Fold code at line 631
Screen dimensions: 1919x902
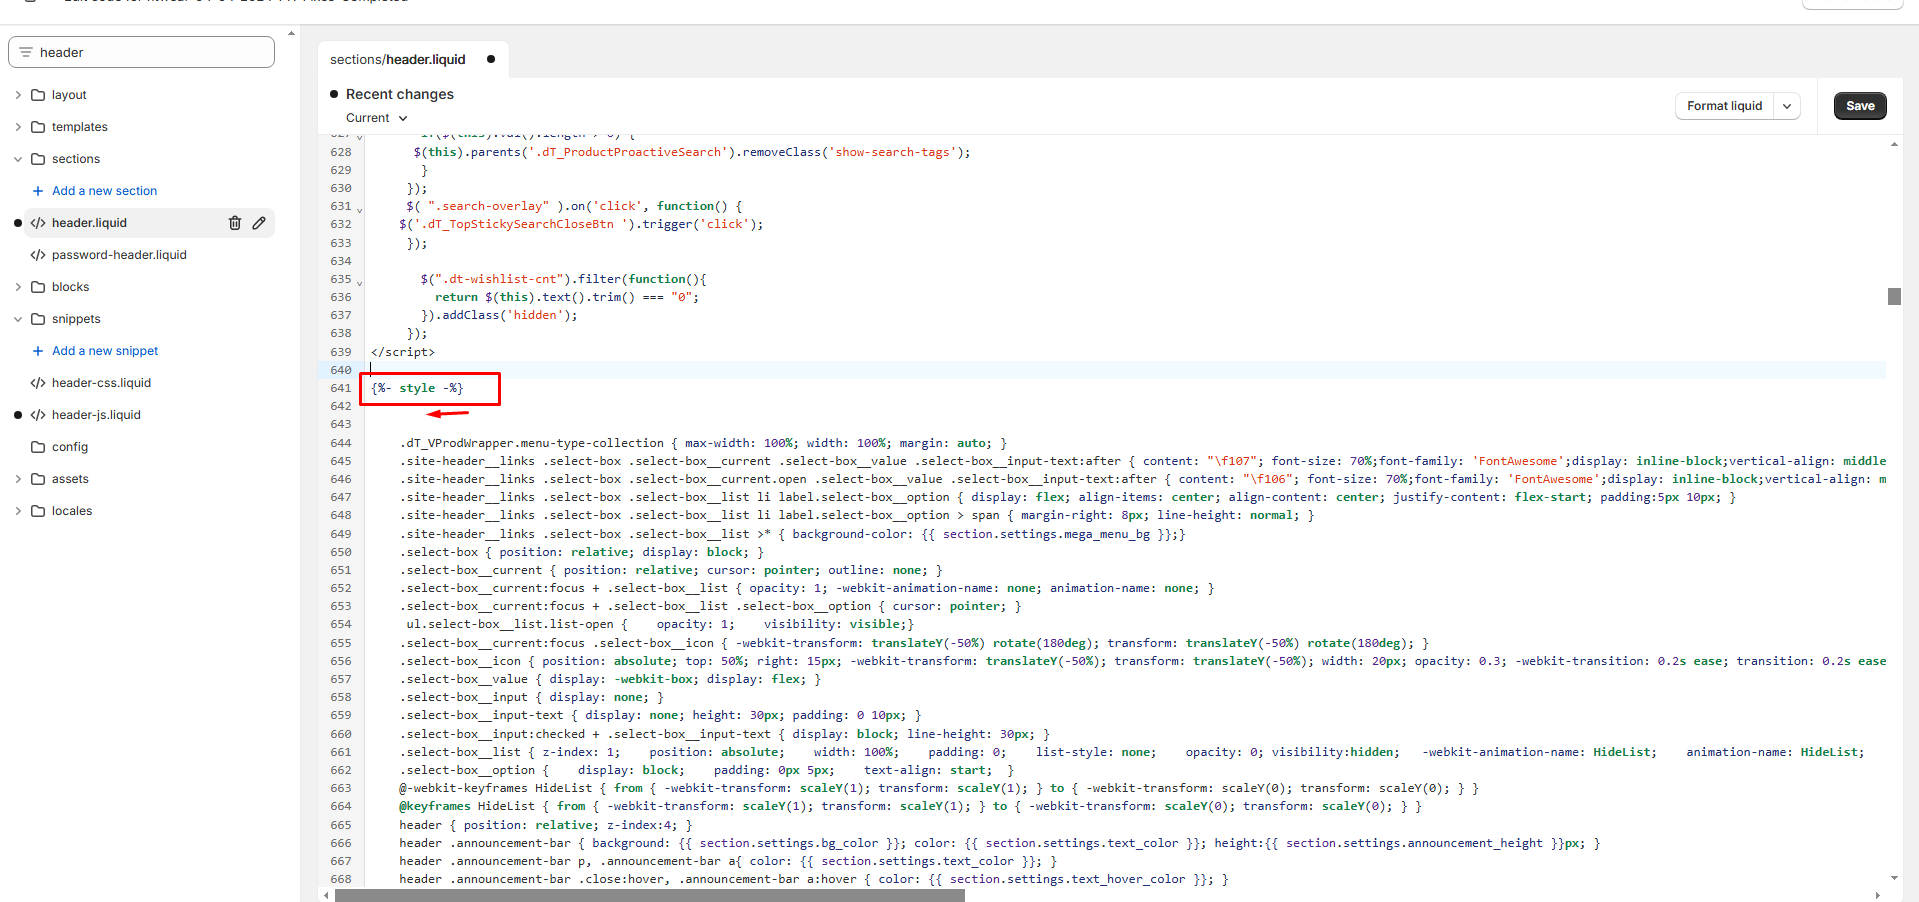tap(360, 209)
